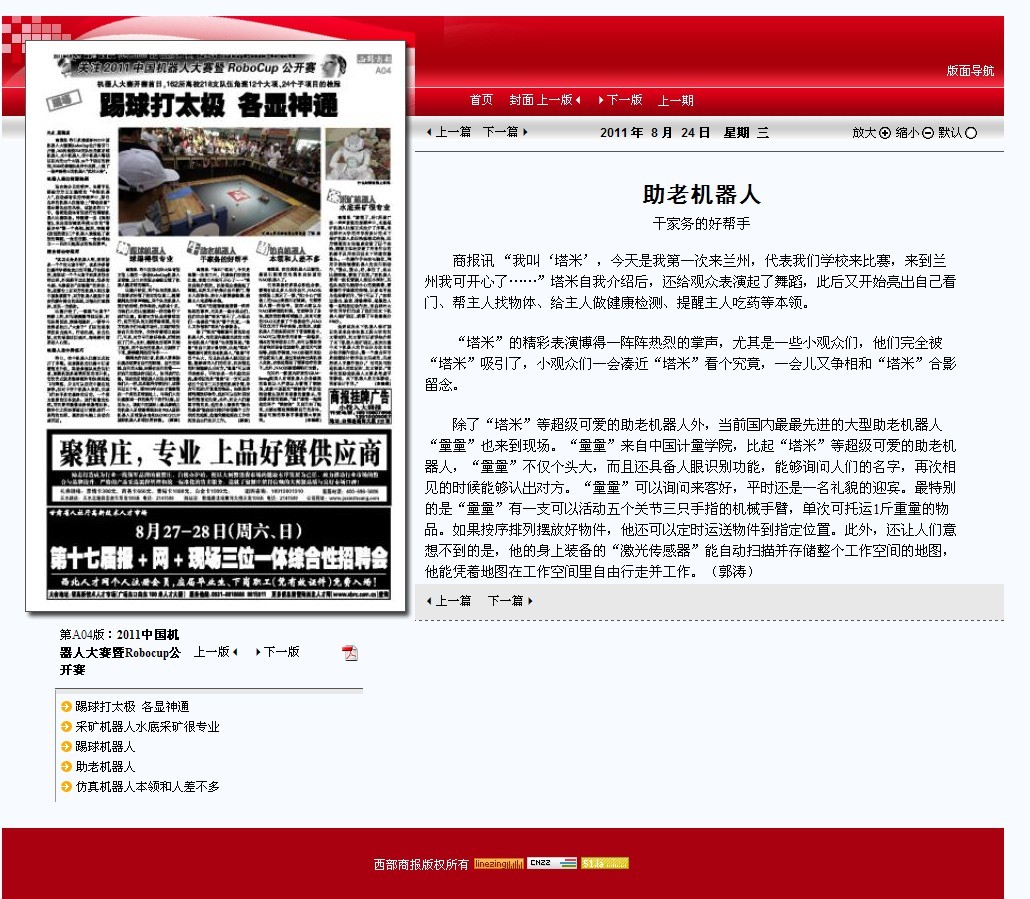Click the bullet icon beside 踢球机器人
The image size is (1030, 899).
coord(66,747)
